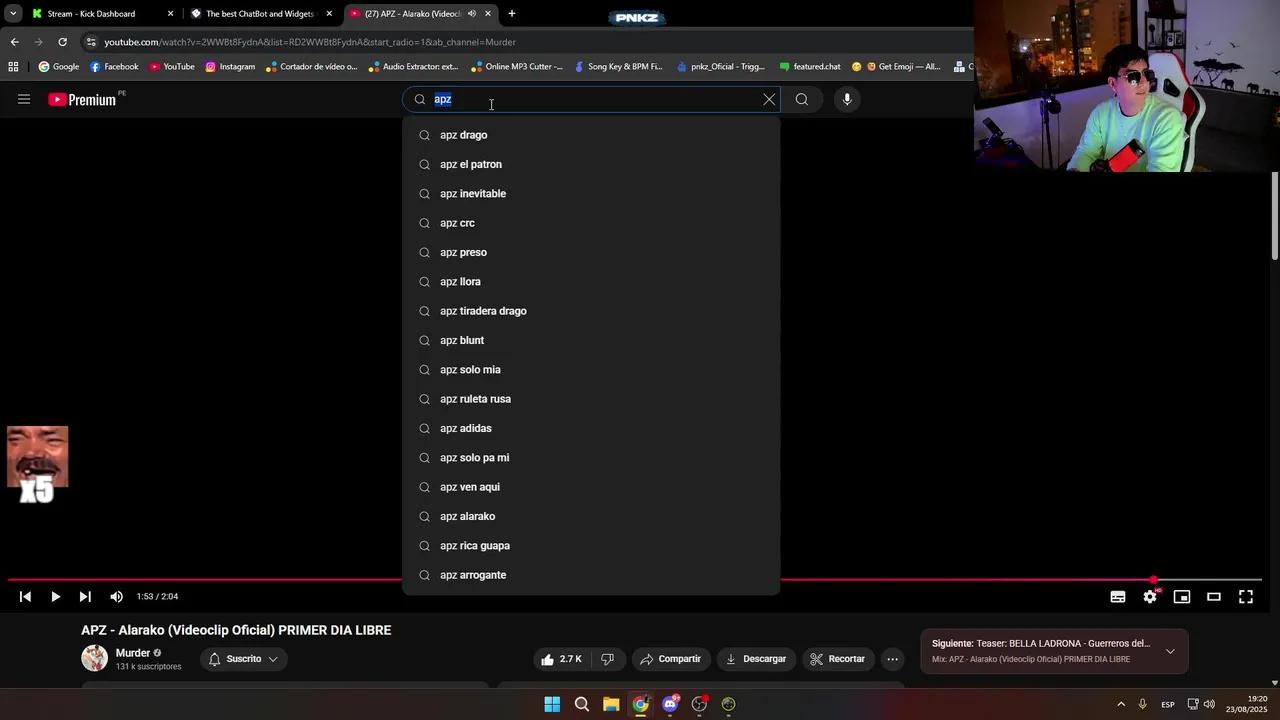Select 'apz solo mia' suggestion
This screenshot has width=1280, height=720.
click(591, 370)
